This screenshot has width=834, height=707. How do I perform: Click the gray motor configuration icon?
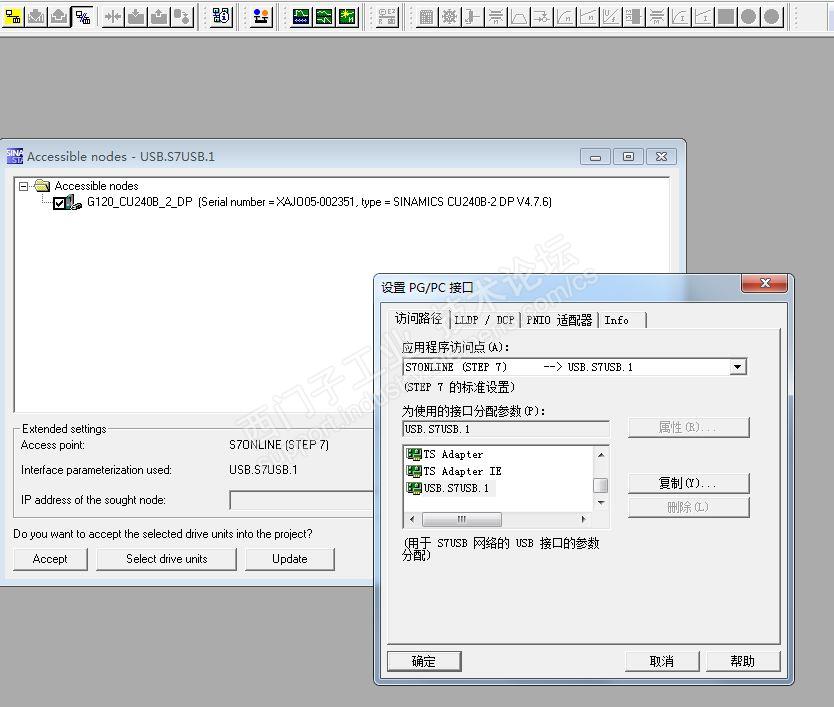click(x=472, y=17)
